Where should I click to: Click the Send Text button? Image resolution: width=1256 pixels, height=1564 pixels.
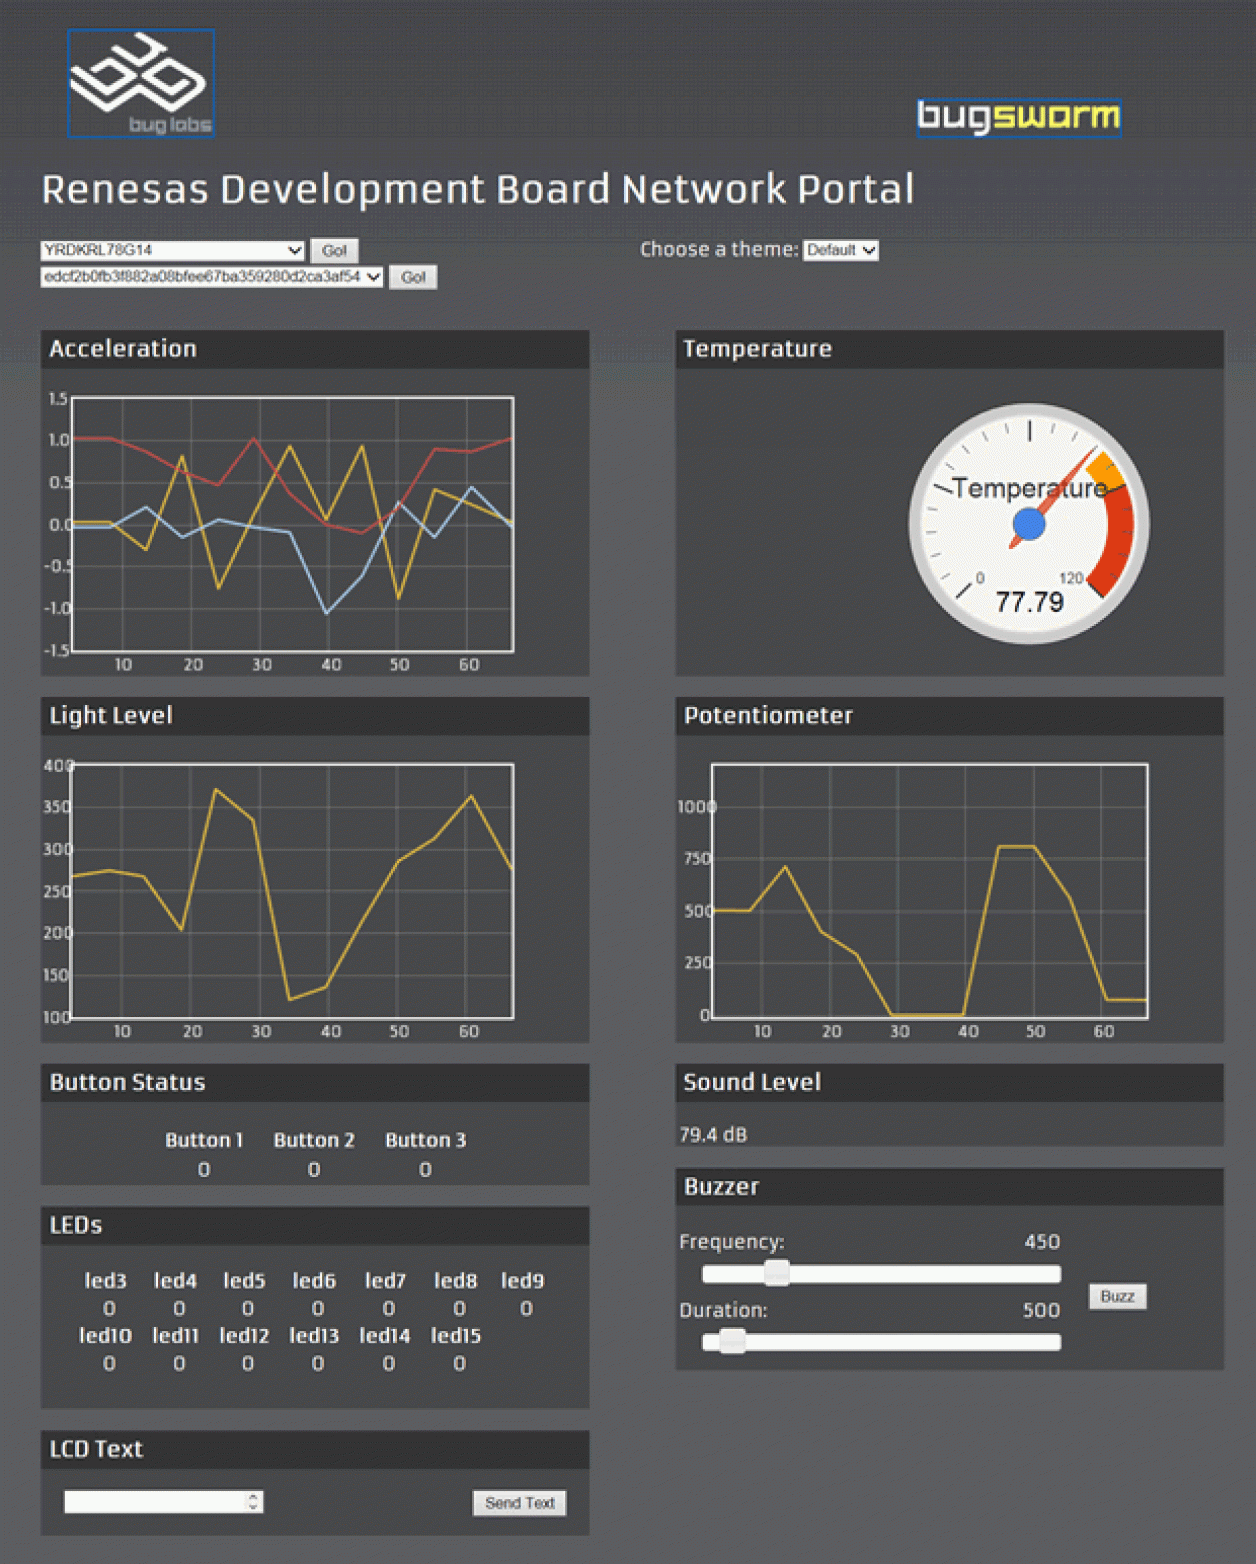518,1502
